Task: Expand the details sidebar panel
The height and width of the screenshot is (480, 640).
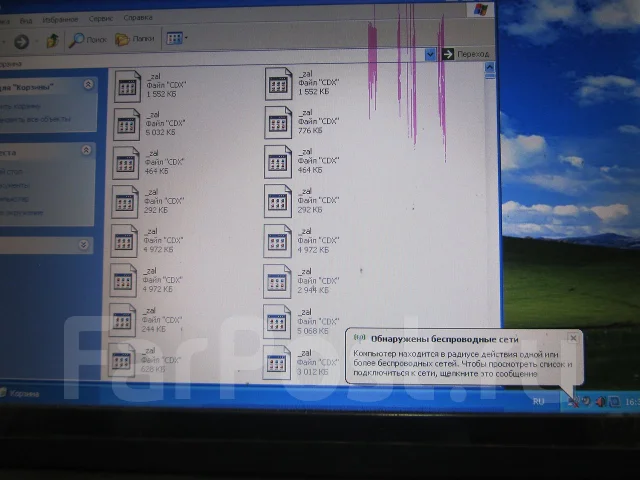Action: 83,244
